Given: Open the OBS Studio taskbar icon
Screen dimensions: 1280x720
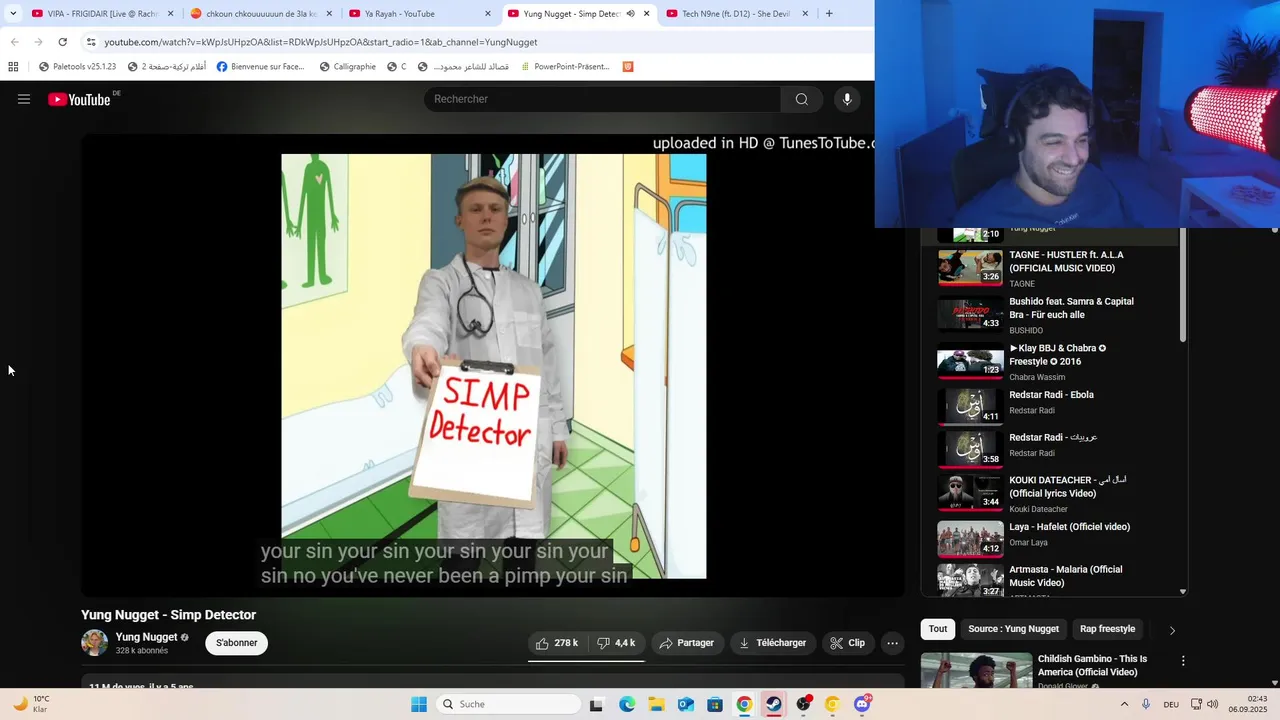Looking at the screenshot, I should [x=803, y=704].
